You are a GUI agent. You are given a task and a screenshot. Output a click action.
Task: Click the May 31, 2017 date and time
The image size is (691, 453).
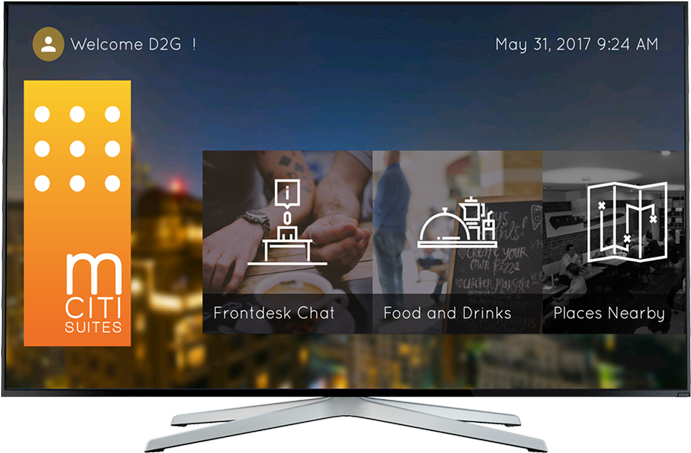click(577, 44)
